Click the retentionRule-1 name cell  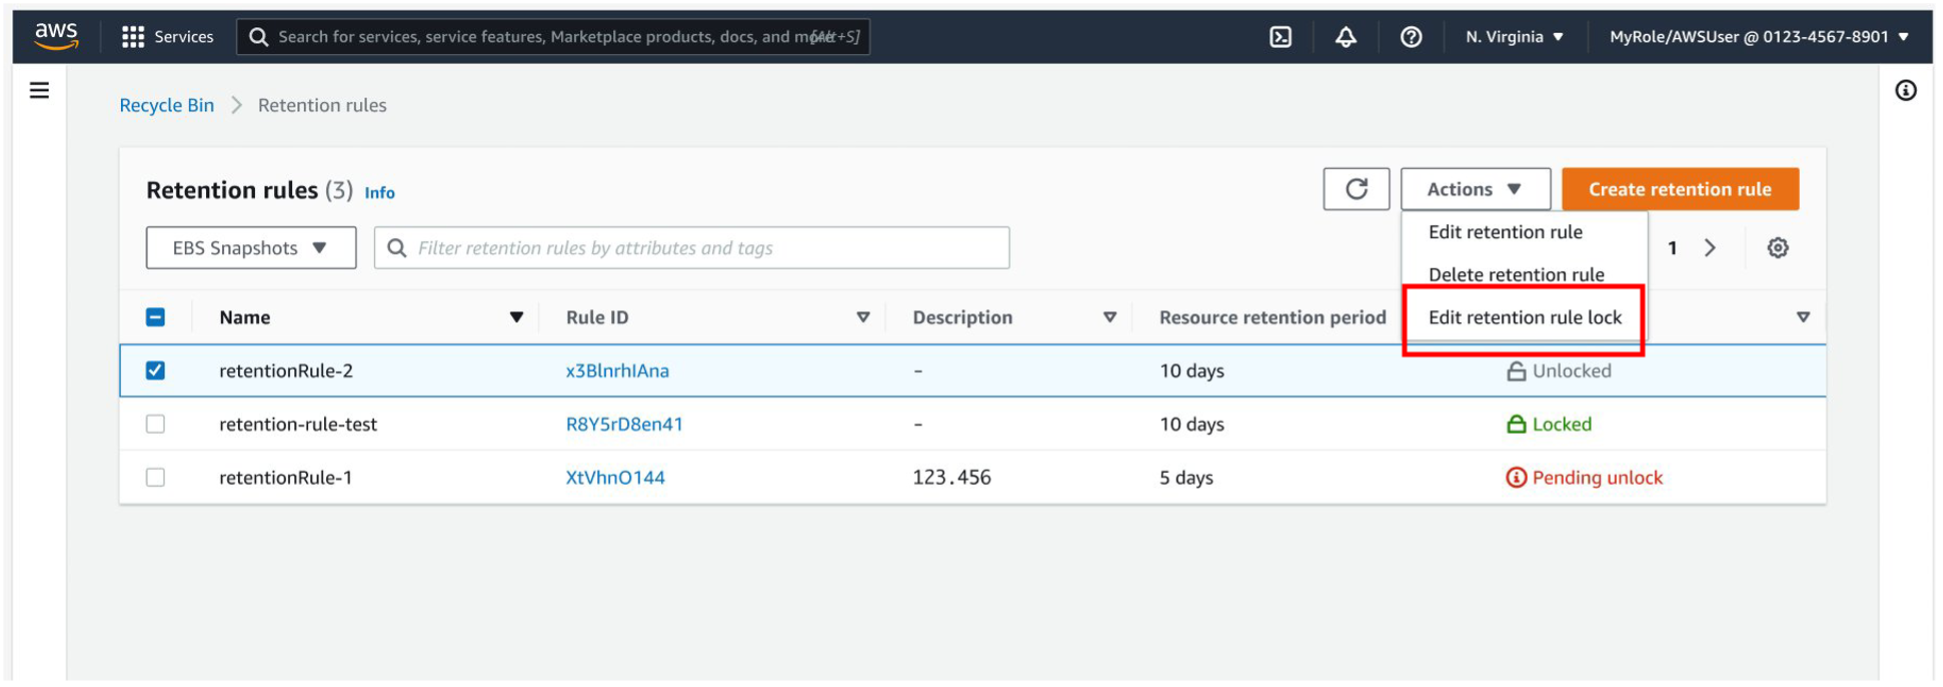[x=286, y=478]
